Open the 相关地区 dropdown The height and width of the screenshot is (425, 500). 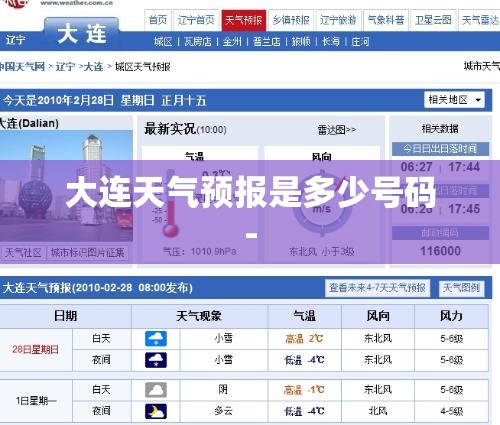tap(454, 100)
